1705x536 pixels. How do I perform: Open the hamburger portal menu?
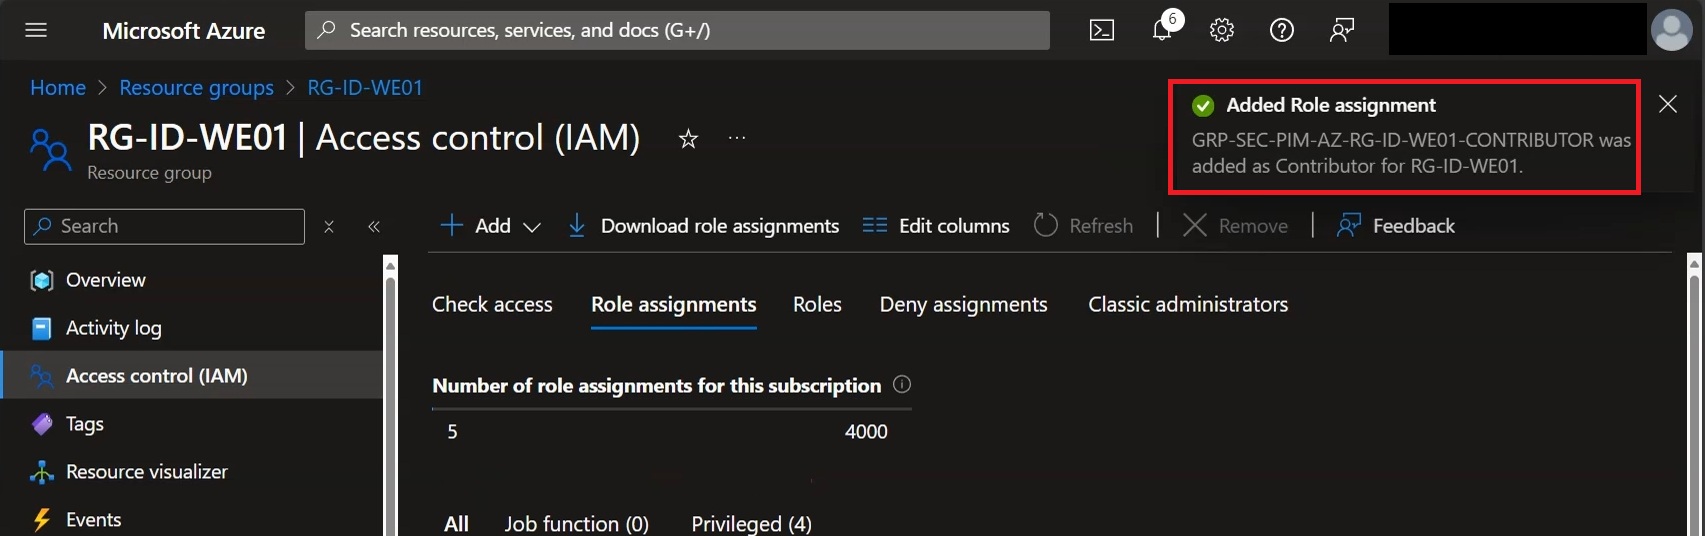(36, 30)
